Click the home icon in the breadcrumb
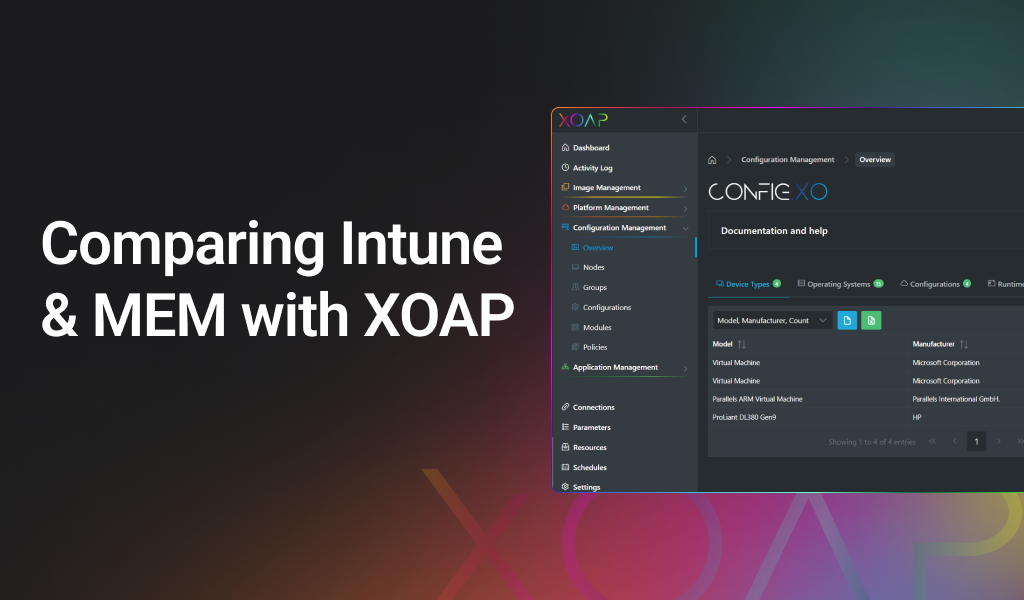This screenshot has height=600, width=1024. coord(712,160)
